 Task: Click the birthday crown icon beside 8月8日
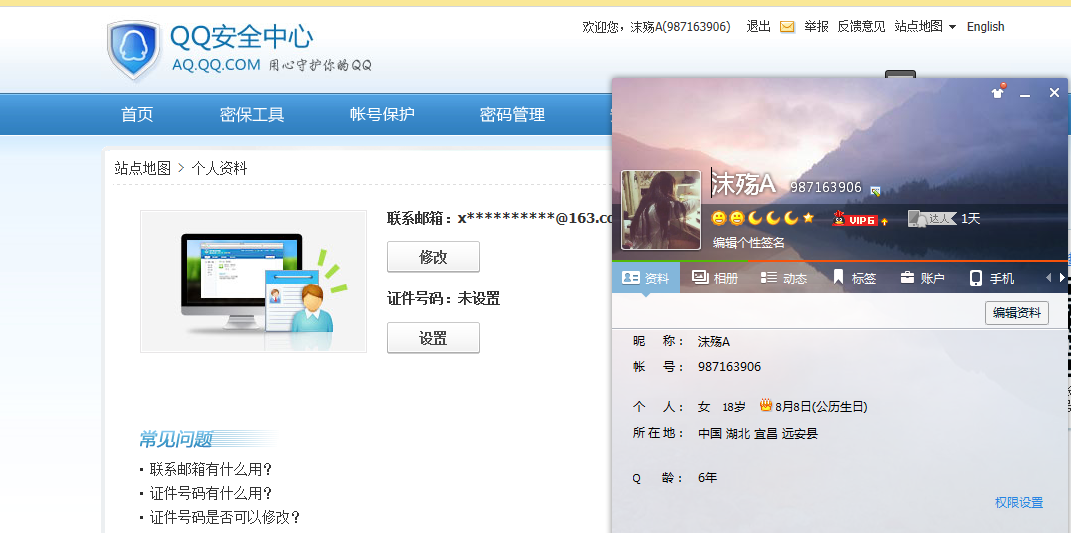(x=766, y=406)
